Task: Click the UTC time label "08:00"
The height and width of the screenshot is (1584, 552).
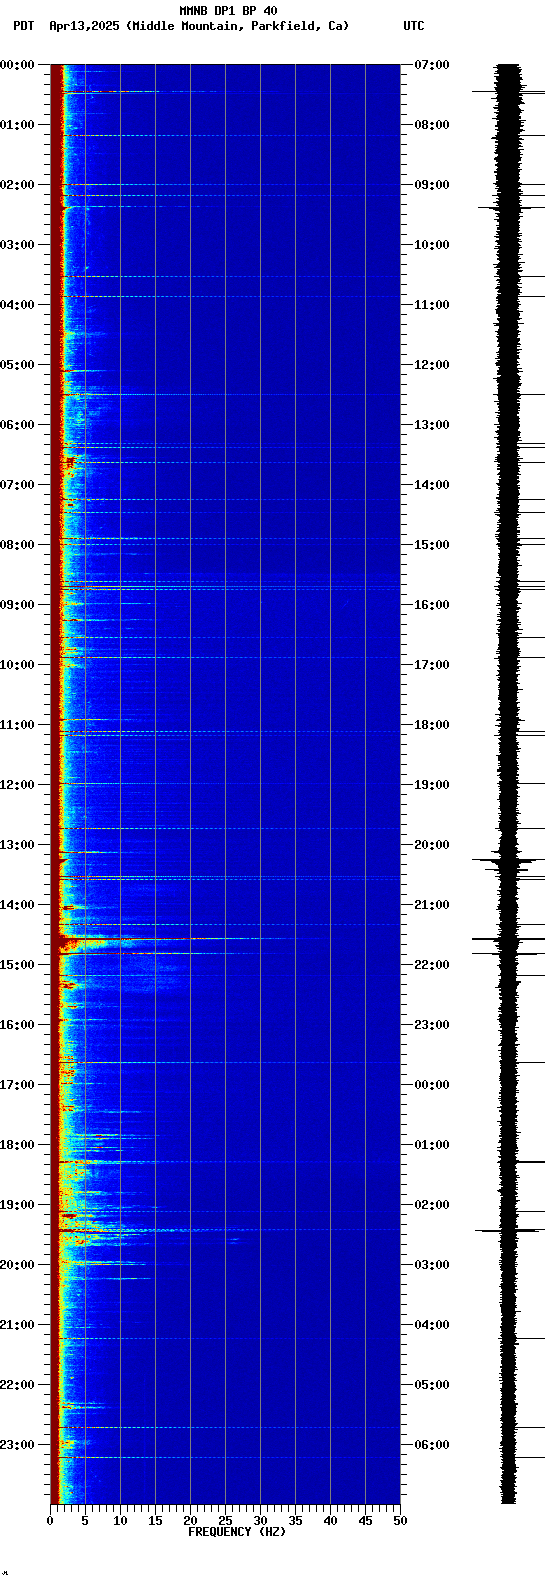Action: 432,125
